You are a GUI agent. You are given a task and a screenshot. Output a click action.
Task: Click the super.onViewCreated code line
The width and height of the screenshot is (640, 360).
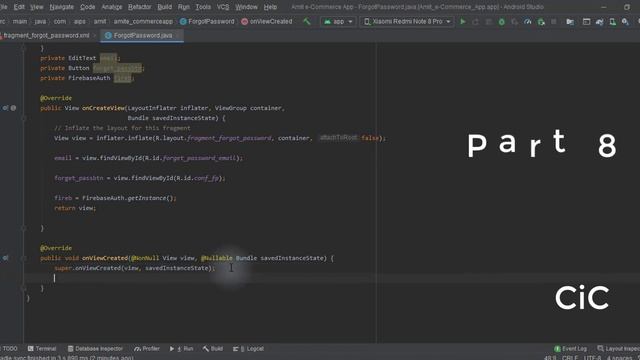(134, 268)
